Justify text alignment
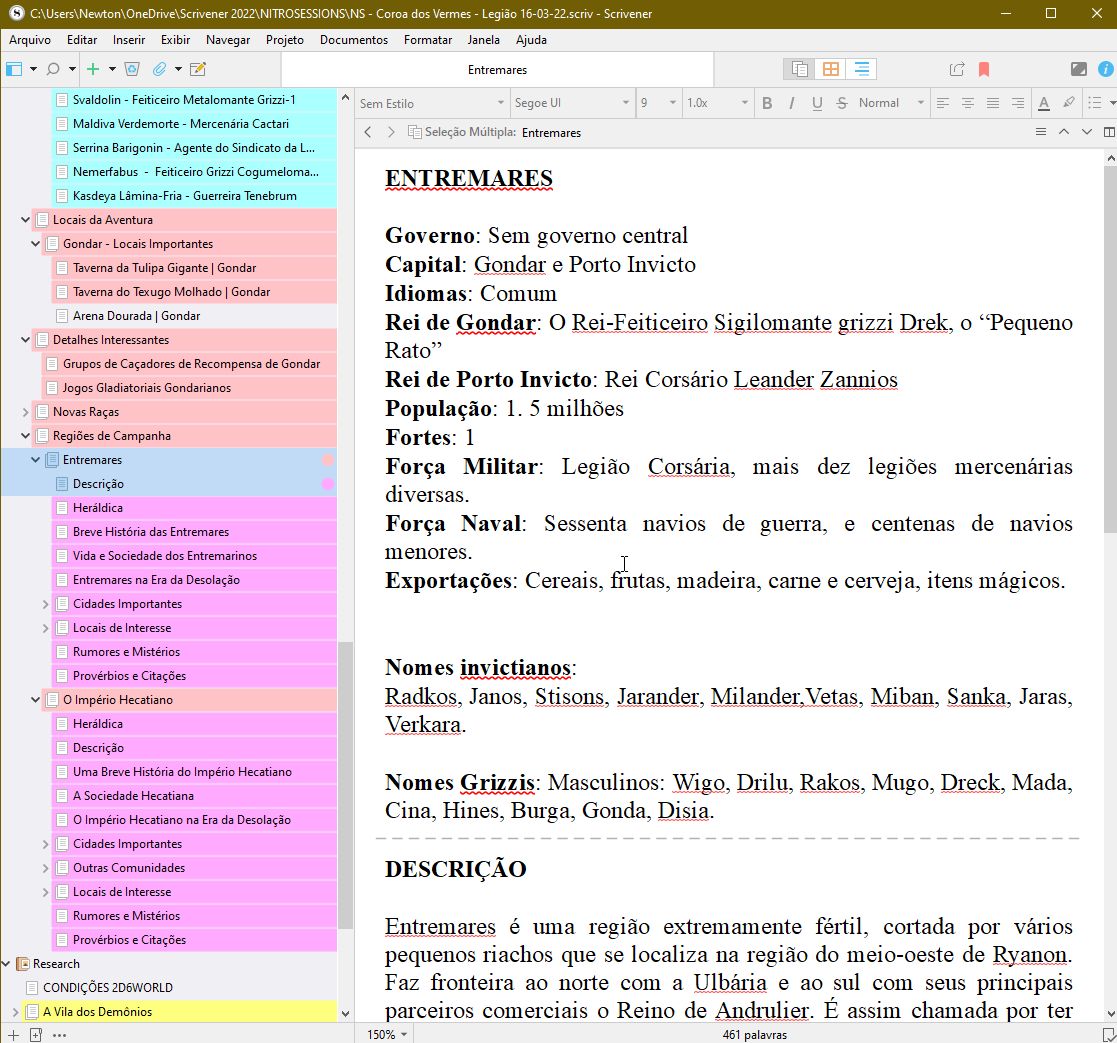Image resolution: width=1117 pixels, height=1043 pixels. (x=992, y=103)
